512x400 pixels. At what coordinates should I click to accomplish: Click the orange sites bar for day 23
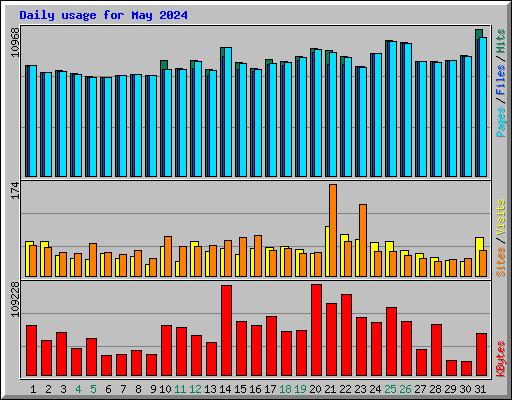(x=363, y=240)
